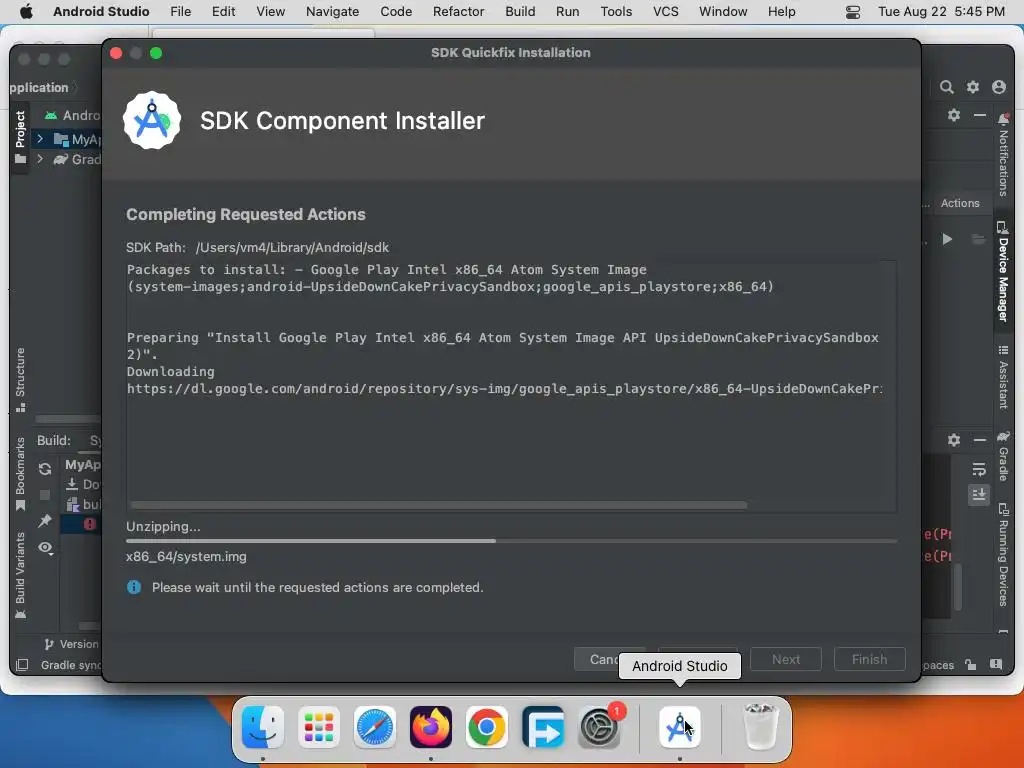Open the Assistant side panel
This screenshot has height=768, width=1024.
point(1003,377)
